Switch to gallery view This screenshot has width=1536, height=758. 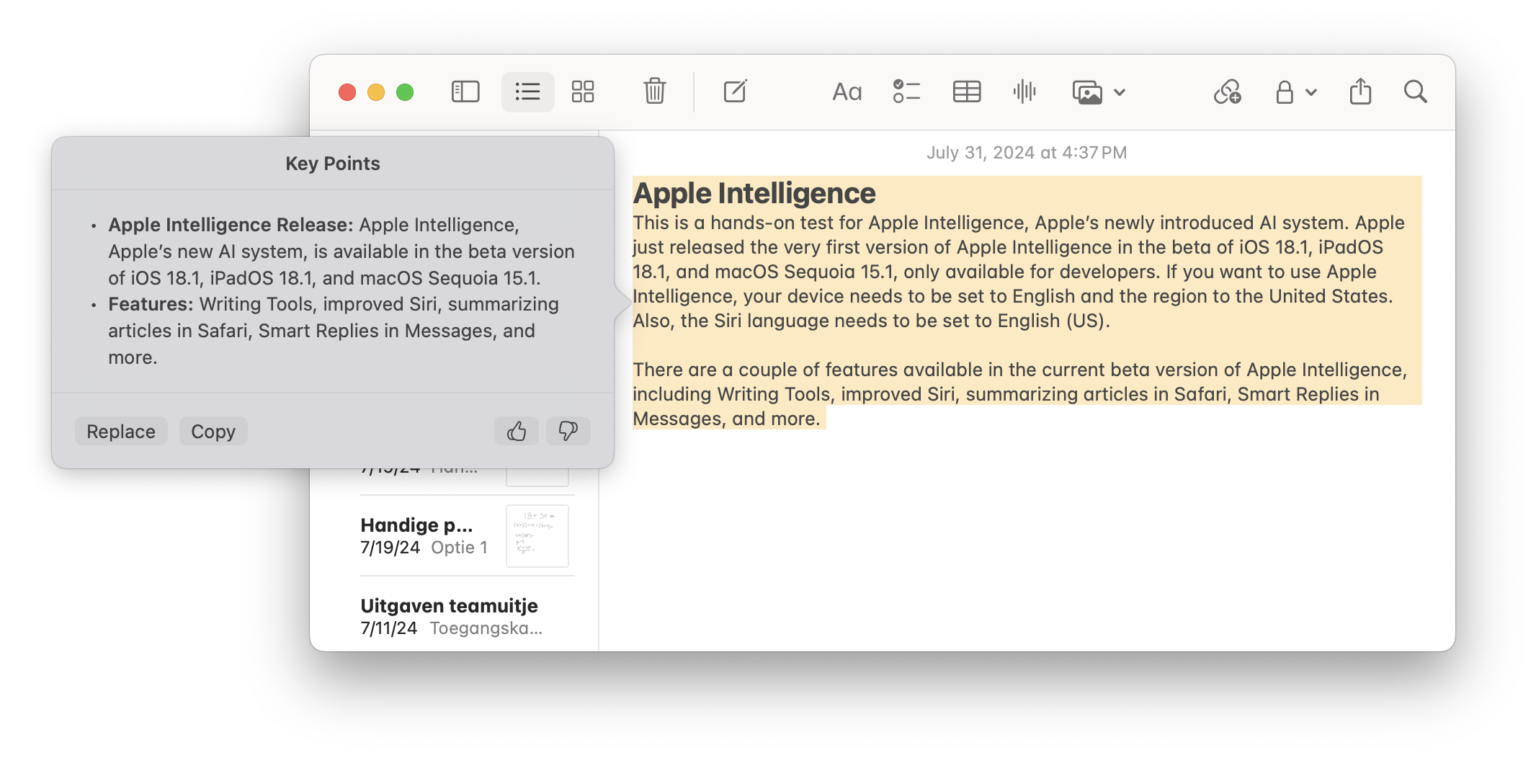[x=583, y=91]
